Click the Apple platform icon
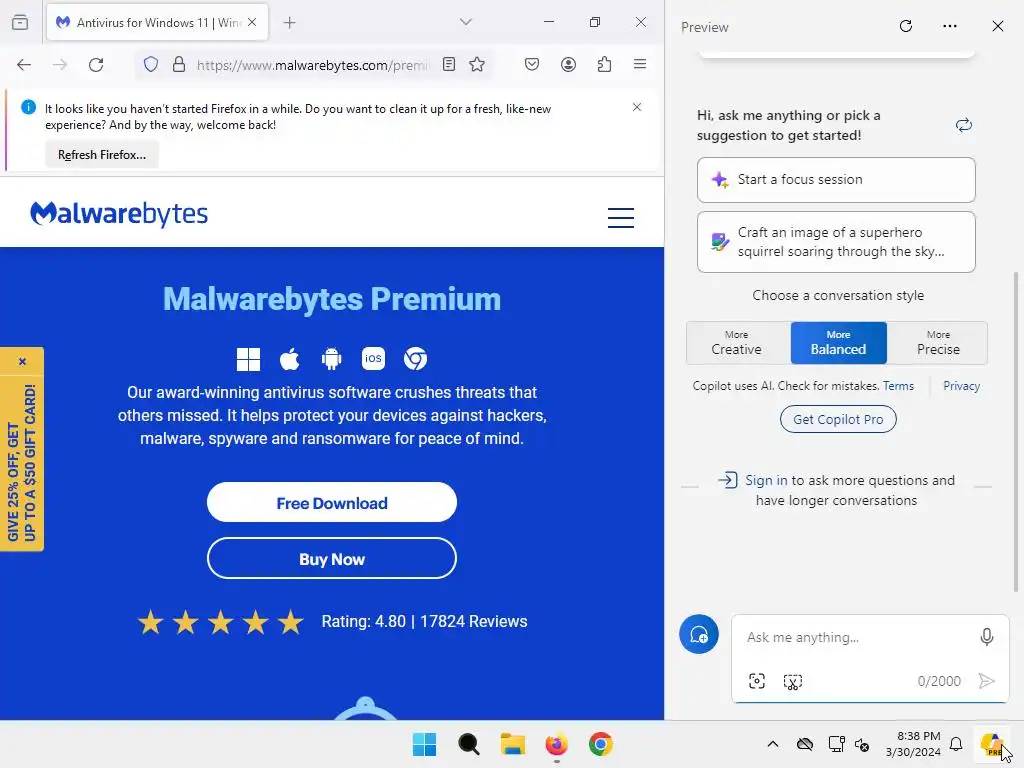This screenshot has height=768, width=1024. [289, 359]
